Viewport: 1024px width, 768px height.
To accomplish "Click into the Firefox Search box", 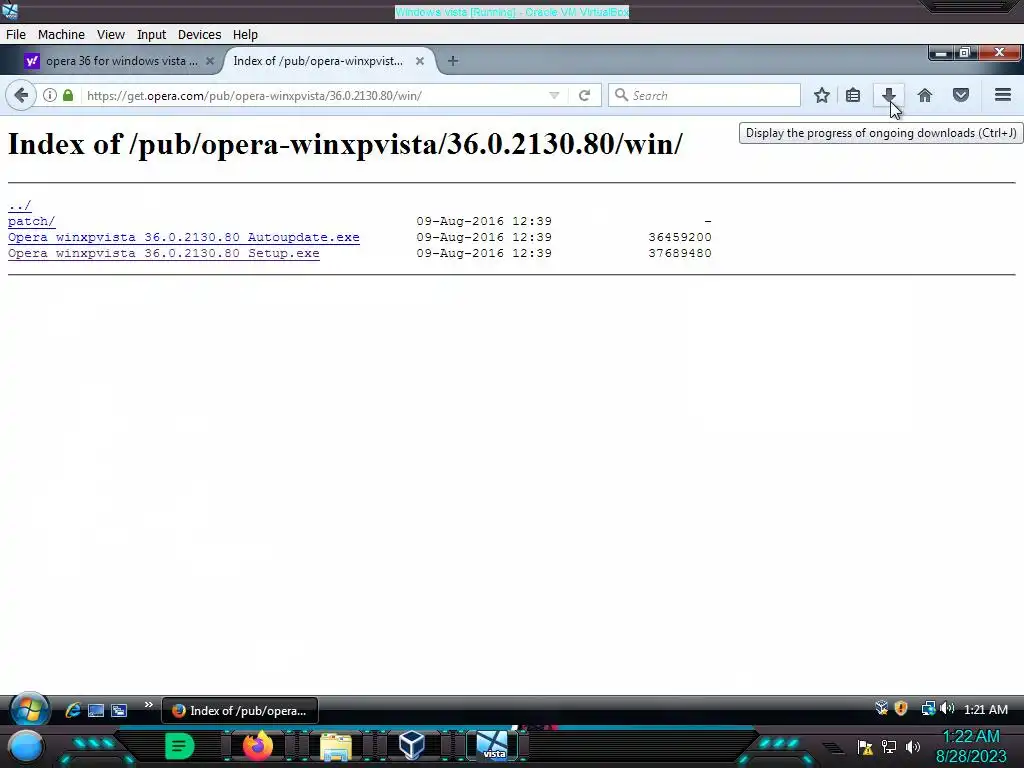I will tap(704, 95).
